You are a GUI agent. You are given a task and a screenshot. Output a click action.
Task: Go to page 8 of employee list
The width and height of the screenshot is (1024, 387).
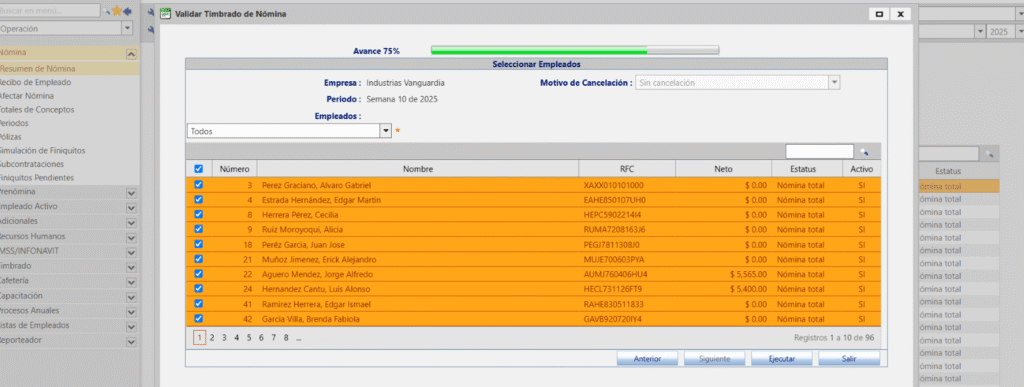click(286, 337)
